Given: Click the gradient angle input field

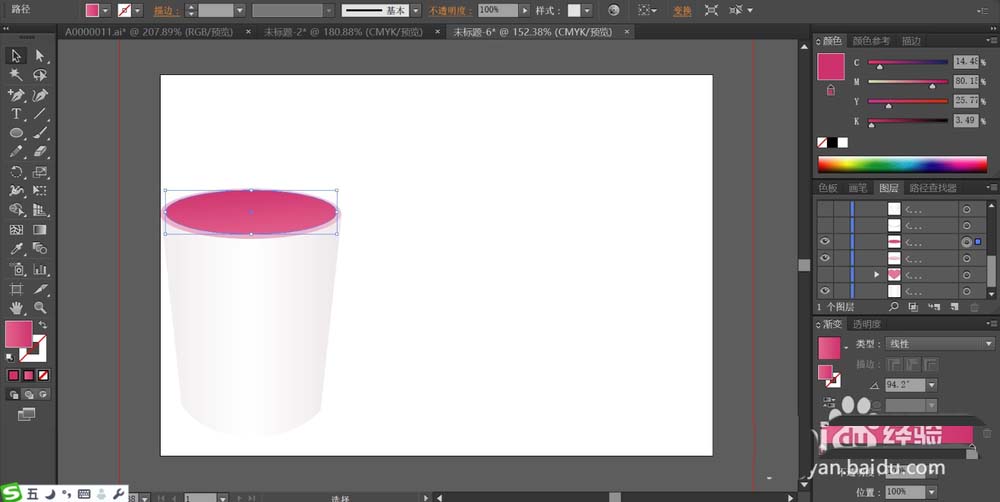Looking at the screenshot, I should (904, 384).
